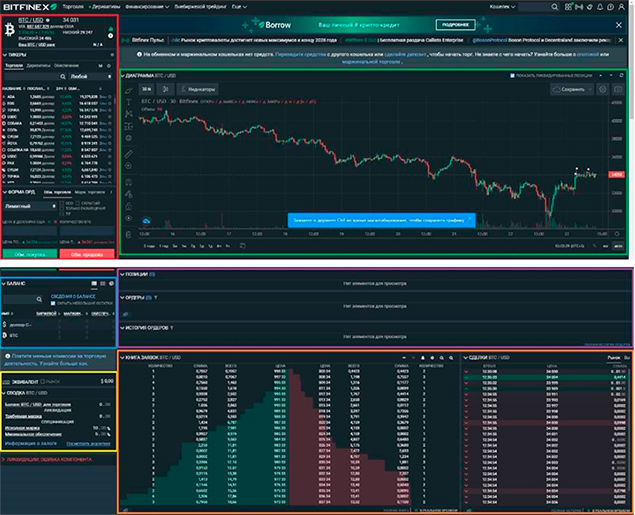Screen dimensions: 635x515
Task: Follow the маржинальной торговле link
Action: pyautogui.click(x=371, y=62)
